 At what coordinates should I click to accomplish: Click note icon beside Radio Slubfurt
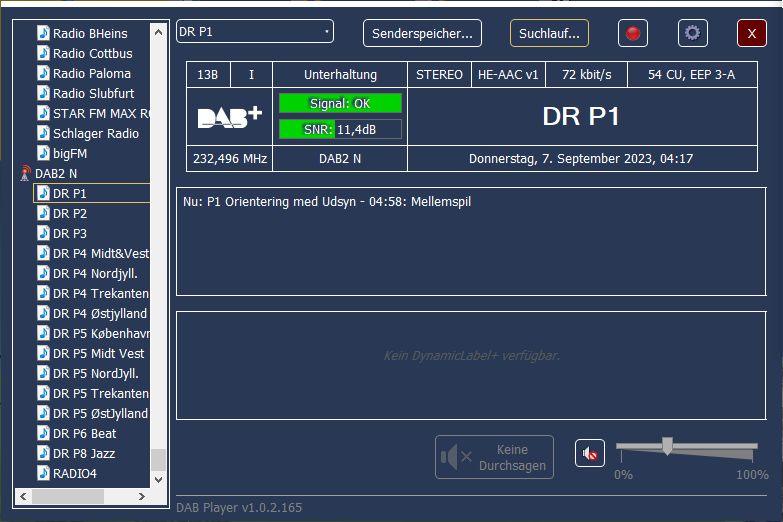(x=43, y=93)
